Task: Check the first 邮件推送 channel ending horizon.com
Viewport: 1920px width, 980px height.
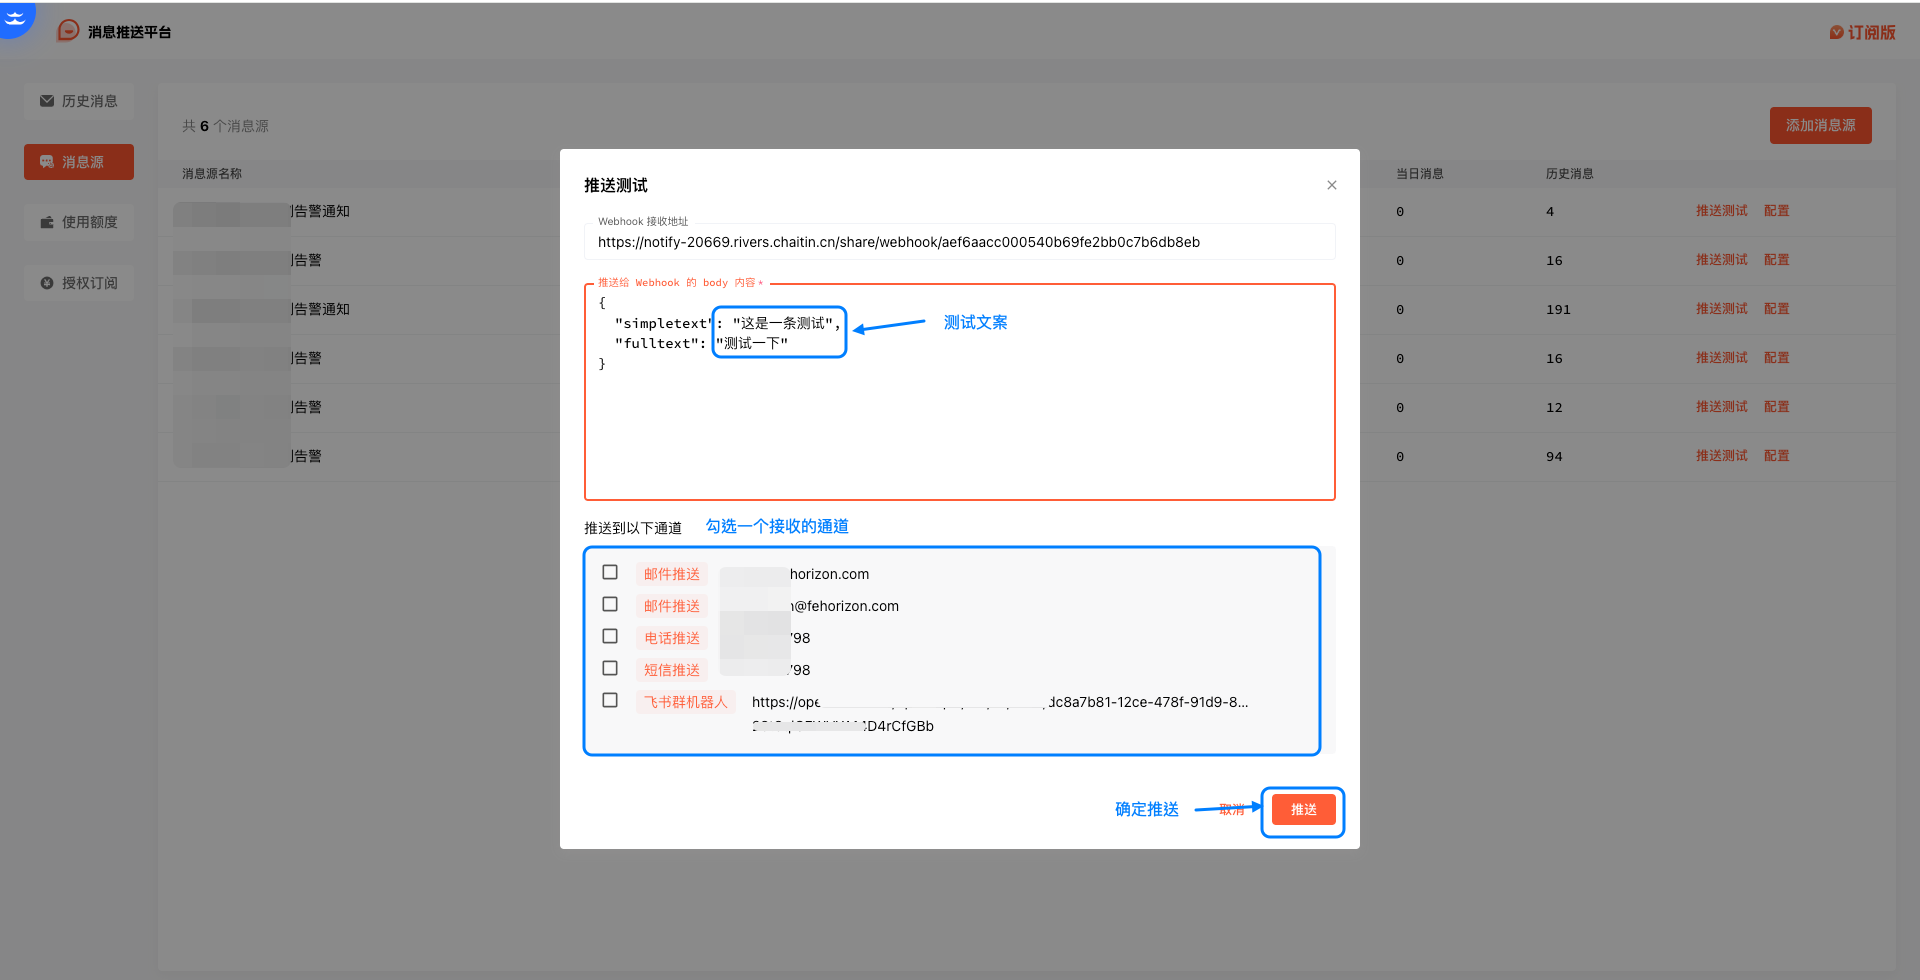Action: [610, 573]
